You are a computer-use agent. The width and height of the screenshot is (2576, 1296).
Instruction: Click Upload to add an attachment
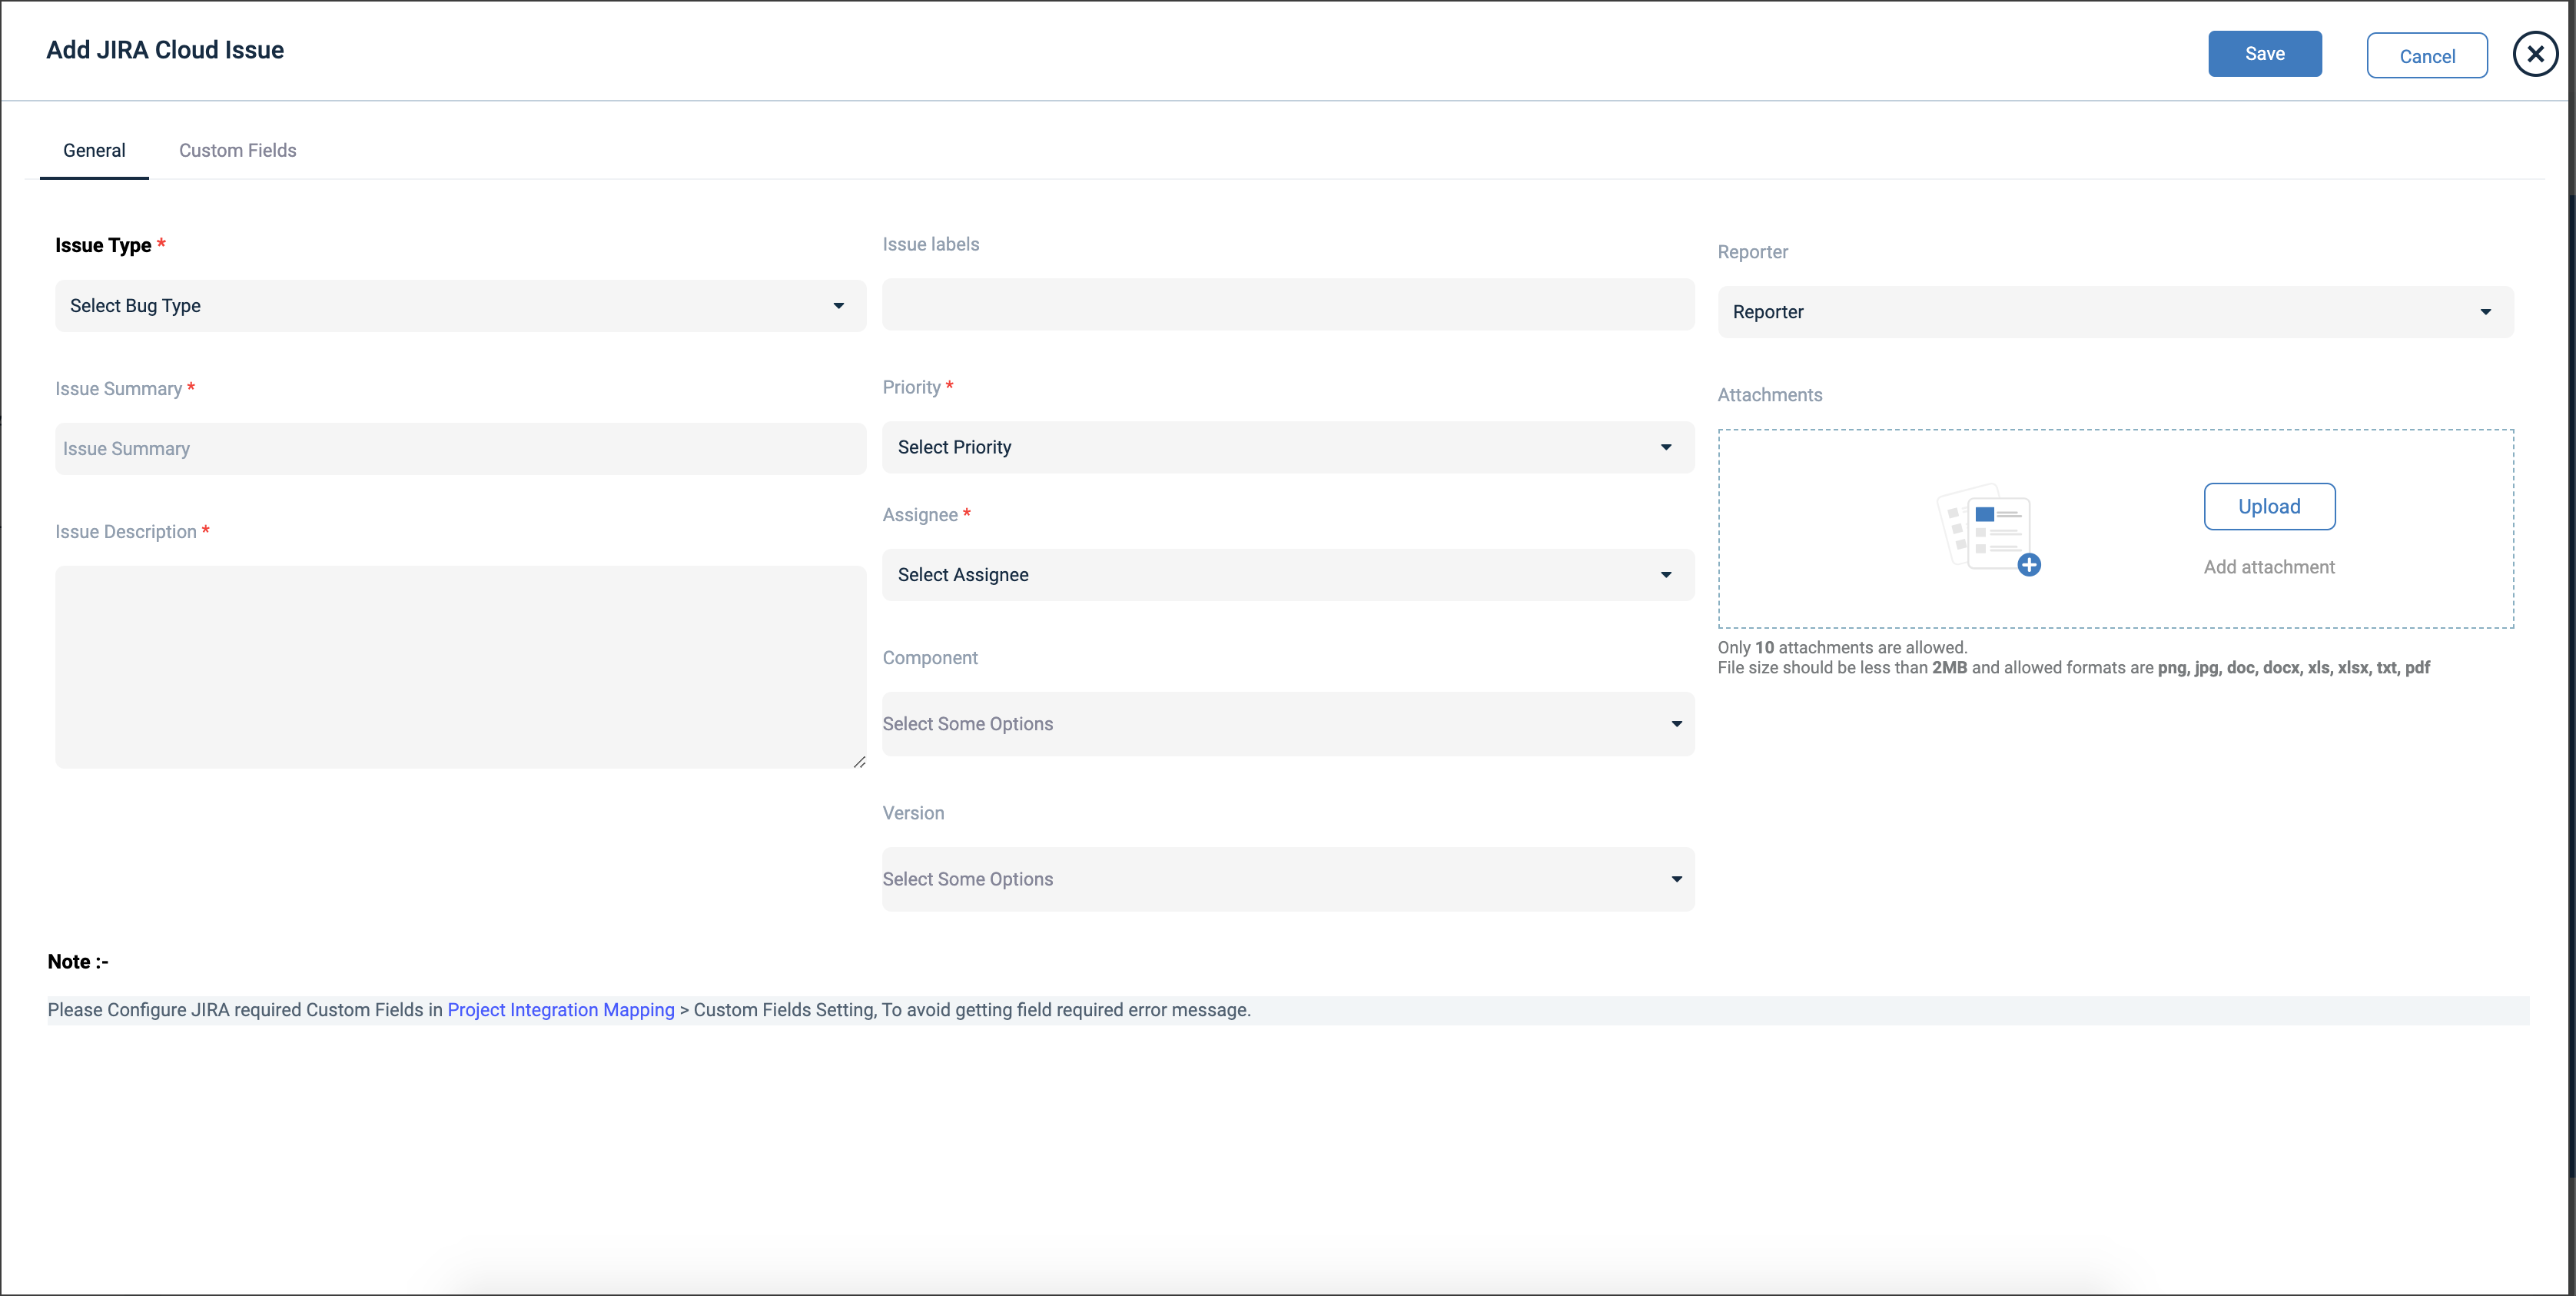(2269, 507)
